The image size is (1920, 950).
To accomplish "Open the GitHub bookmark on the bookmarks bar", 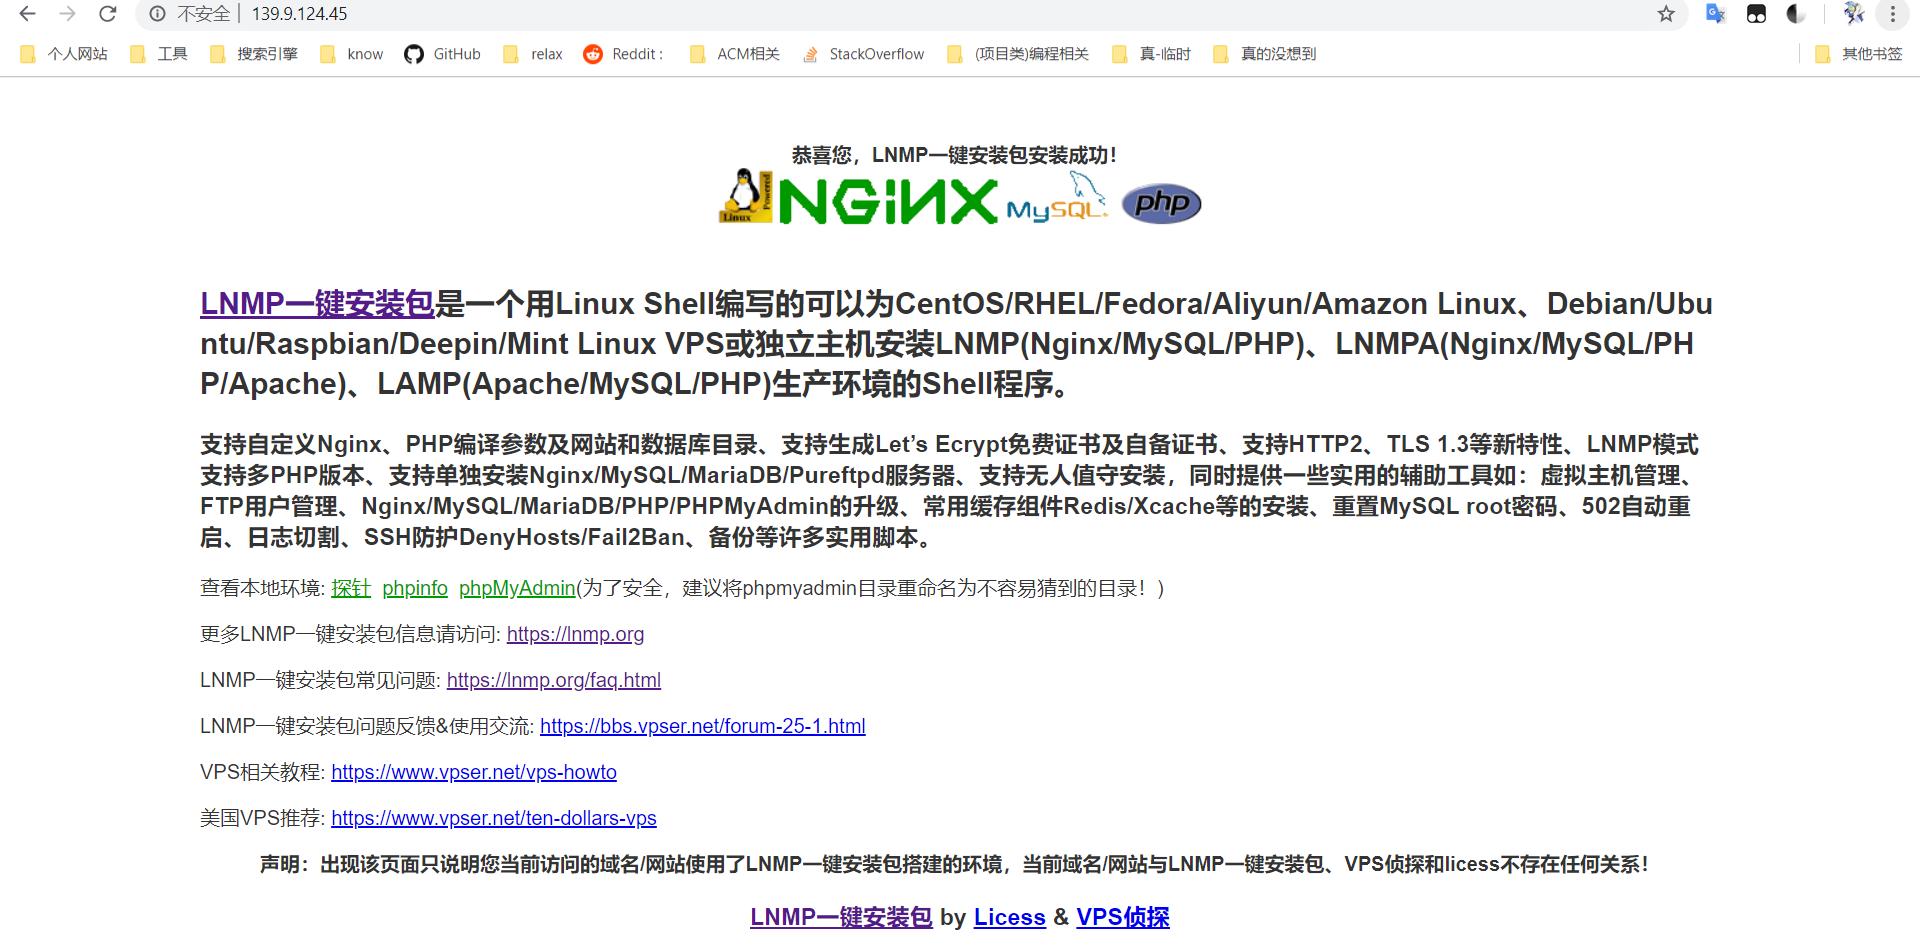I will pos(442,54).
